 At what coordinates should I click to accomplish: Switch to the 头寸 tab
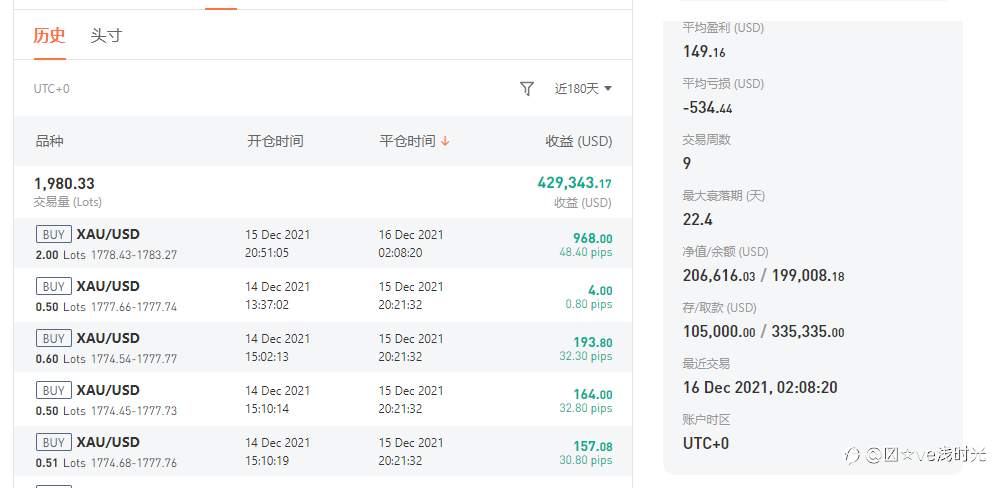[106, 36]
